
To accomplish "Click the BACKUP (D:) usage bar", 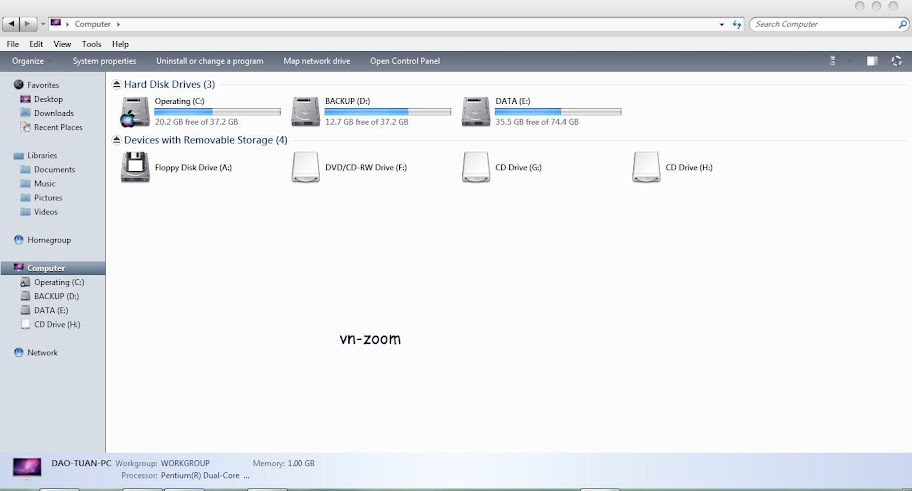I will [388, 112].
